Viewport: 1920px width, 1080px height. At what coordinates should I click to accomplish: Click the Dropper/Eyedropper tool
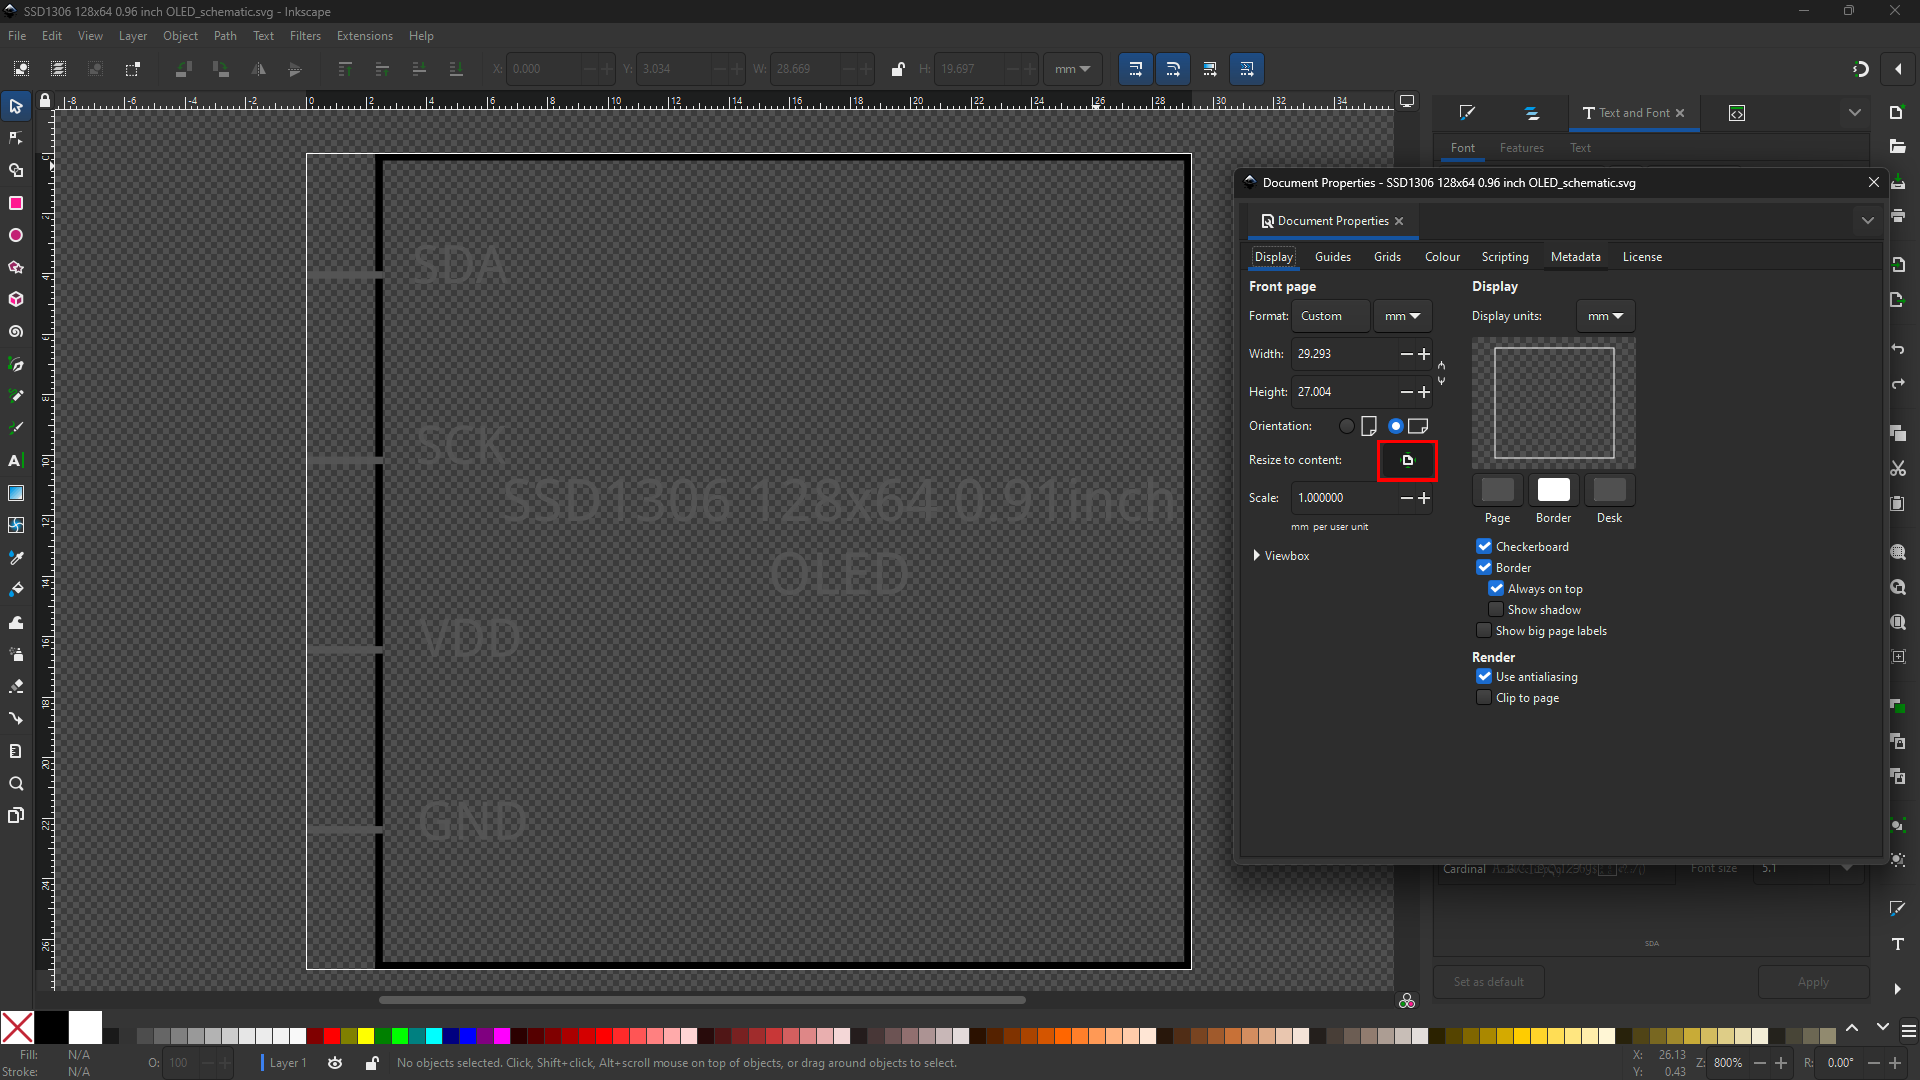17,556
